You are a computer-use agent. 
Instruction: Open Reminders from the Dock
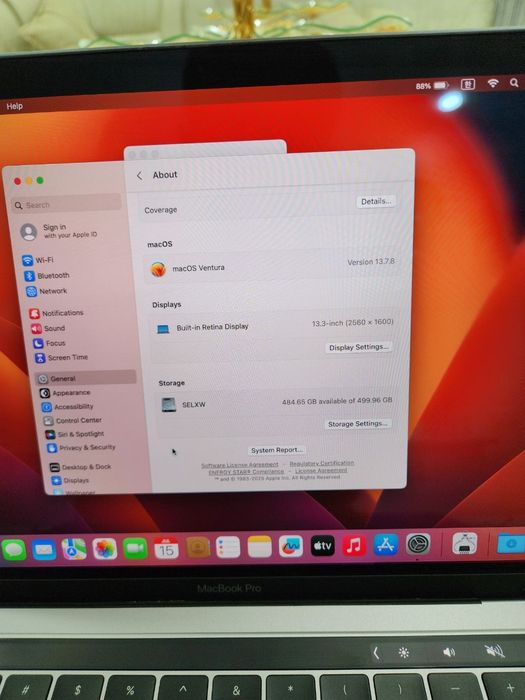[228, 547]
